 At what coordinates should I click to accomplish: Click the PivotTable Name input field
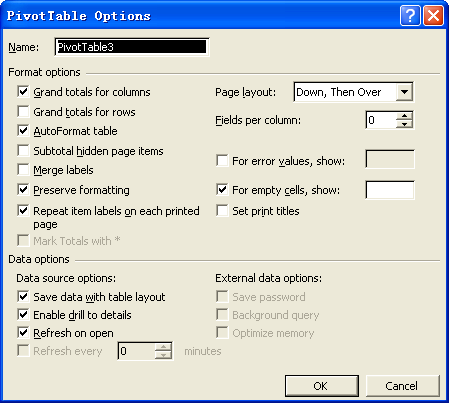tap(132, 47)
